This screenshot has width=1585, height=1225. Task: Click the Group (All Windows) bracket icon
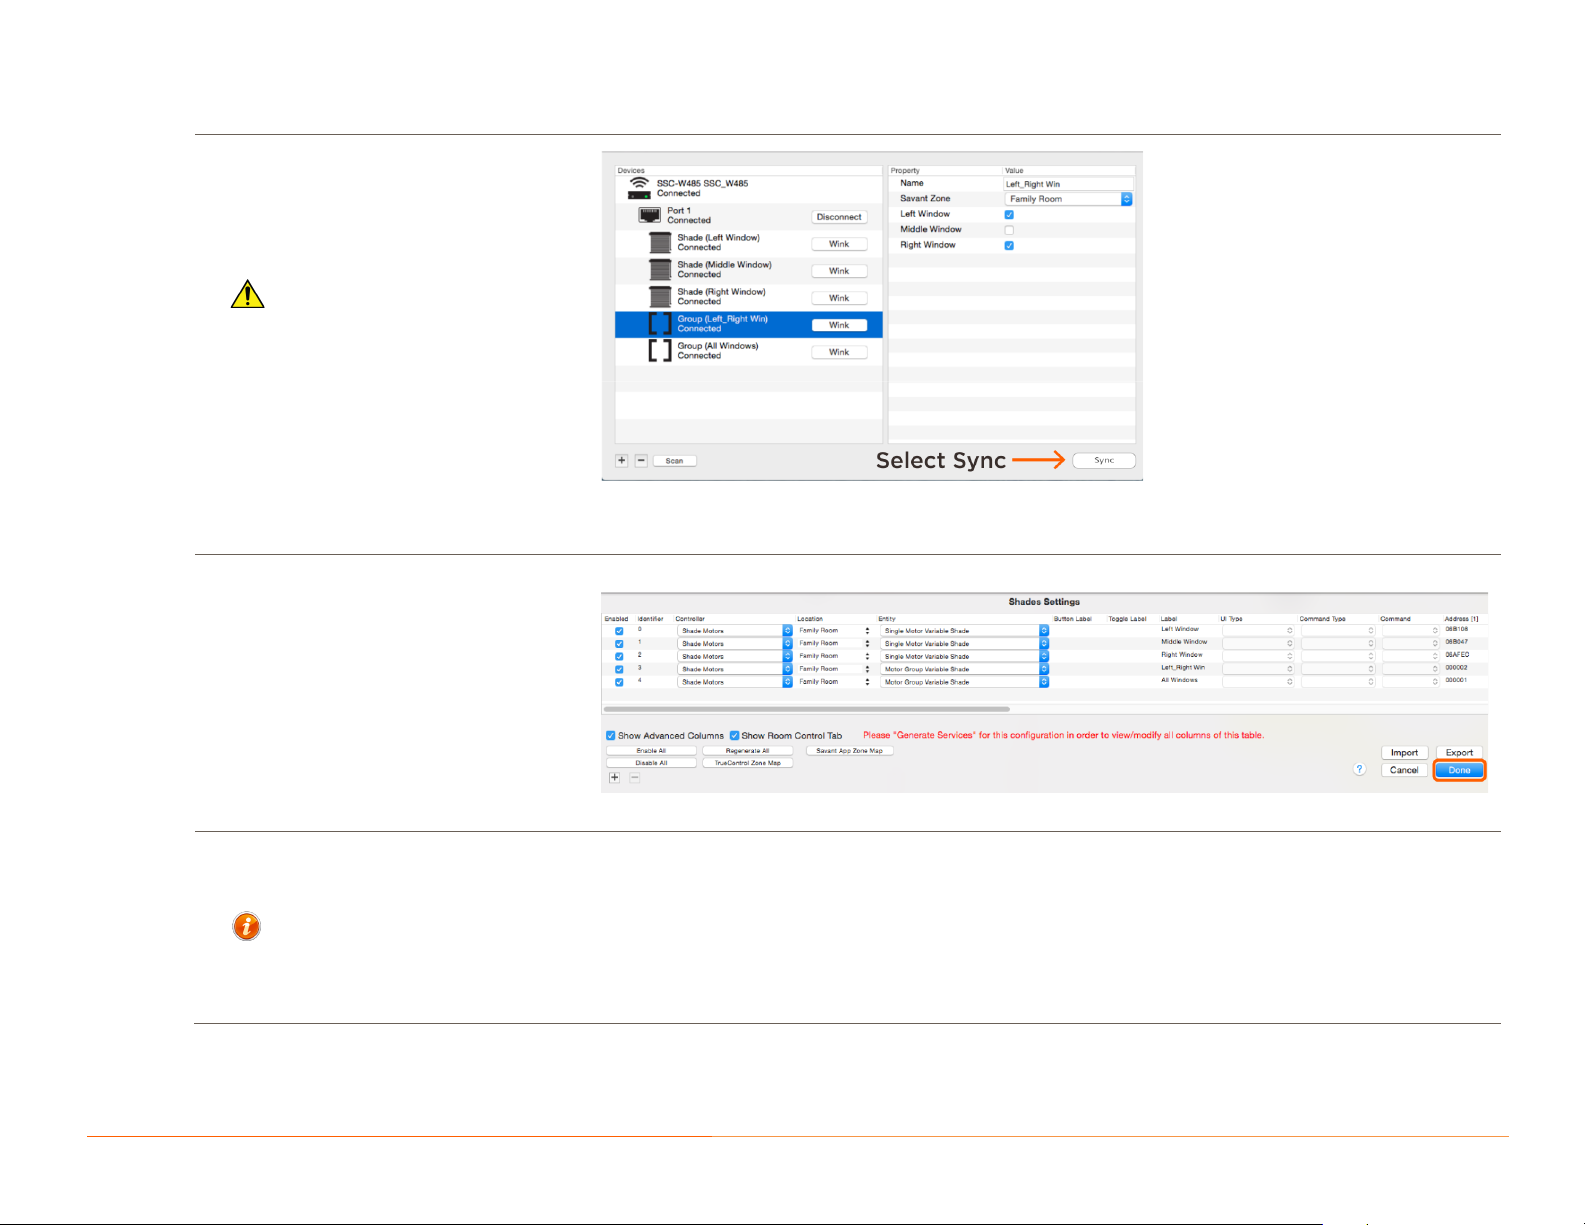click(x=660, y=350)
